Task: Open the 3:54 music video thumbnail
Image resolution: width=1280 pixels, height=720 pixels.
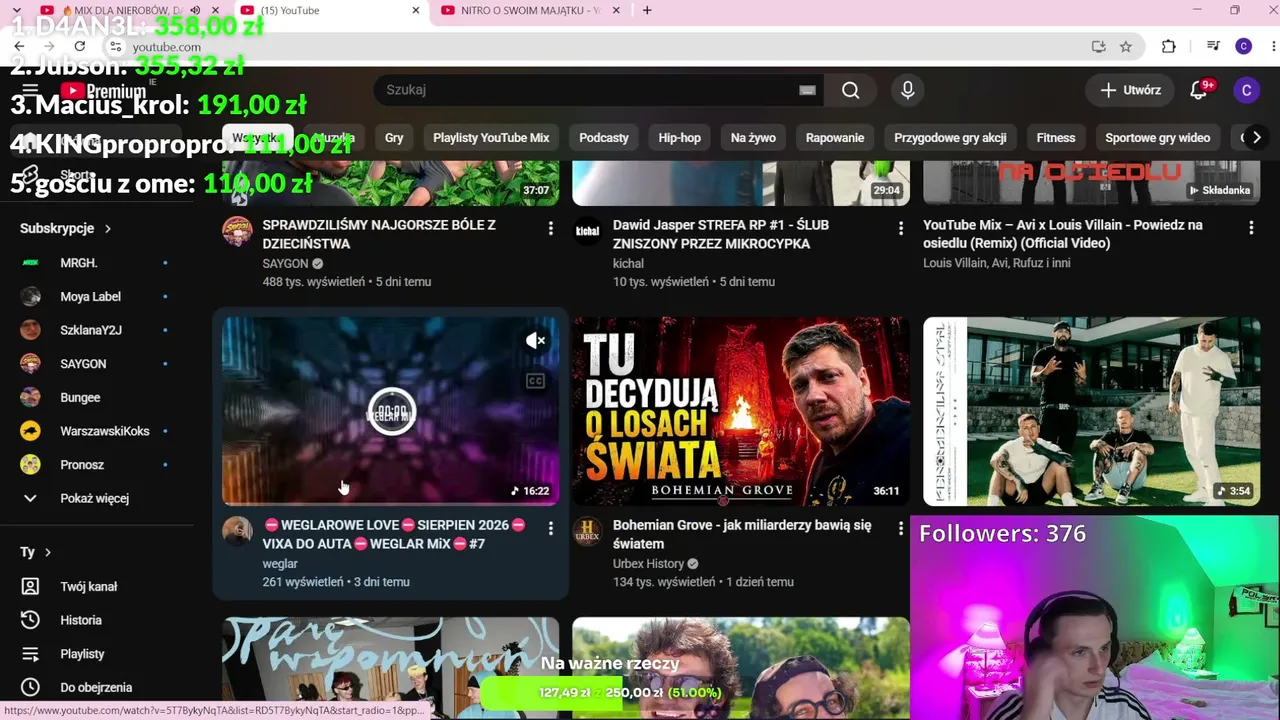Action: coord(1092,411)
